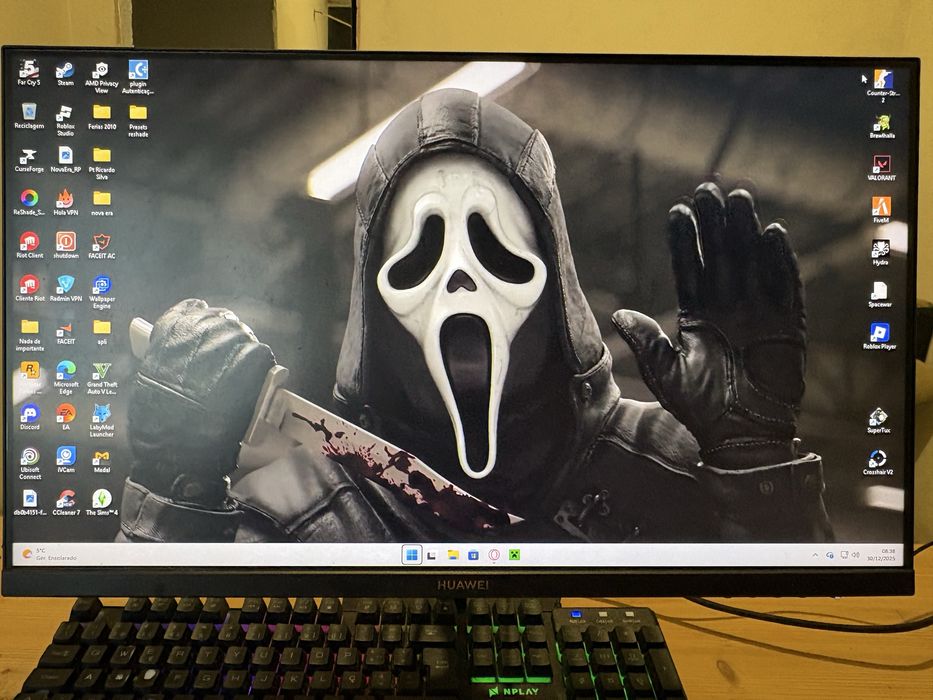Open the AMD Privacy View shortcut
The image size is (933, 700).
[x=101, y=77]
